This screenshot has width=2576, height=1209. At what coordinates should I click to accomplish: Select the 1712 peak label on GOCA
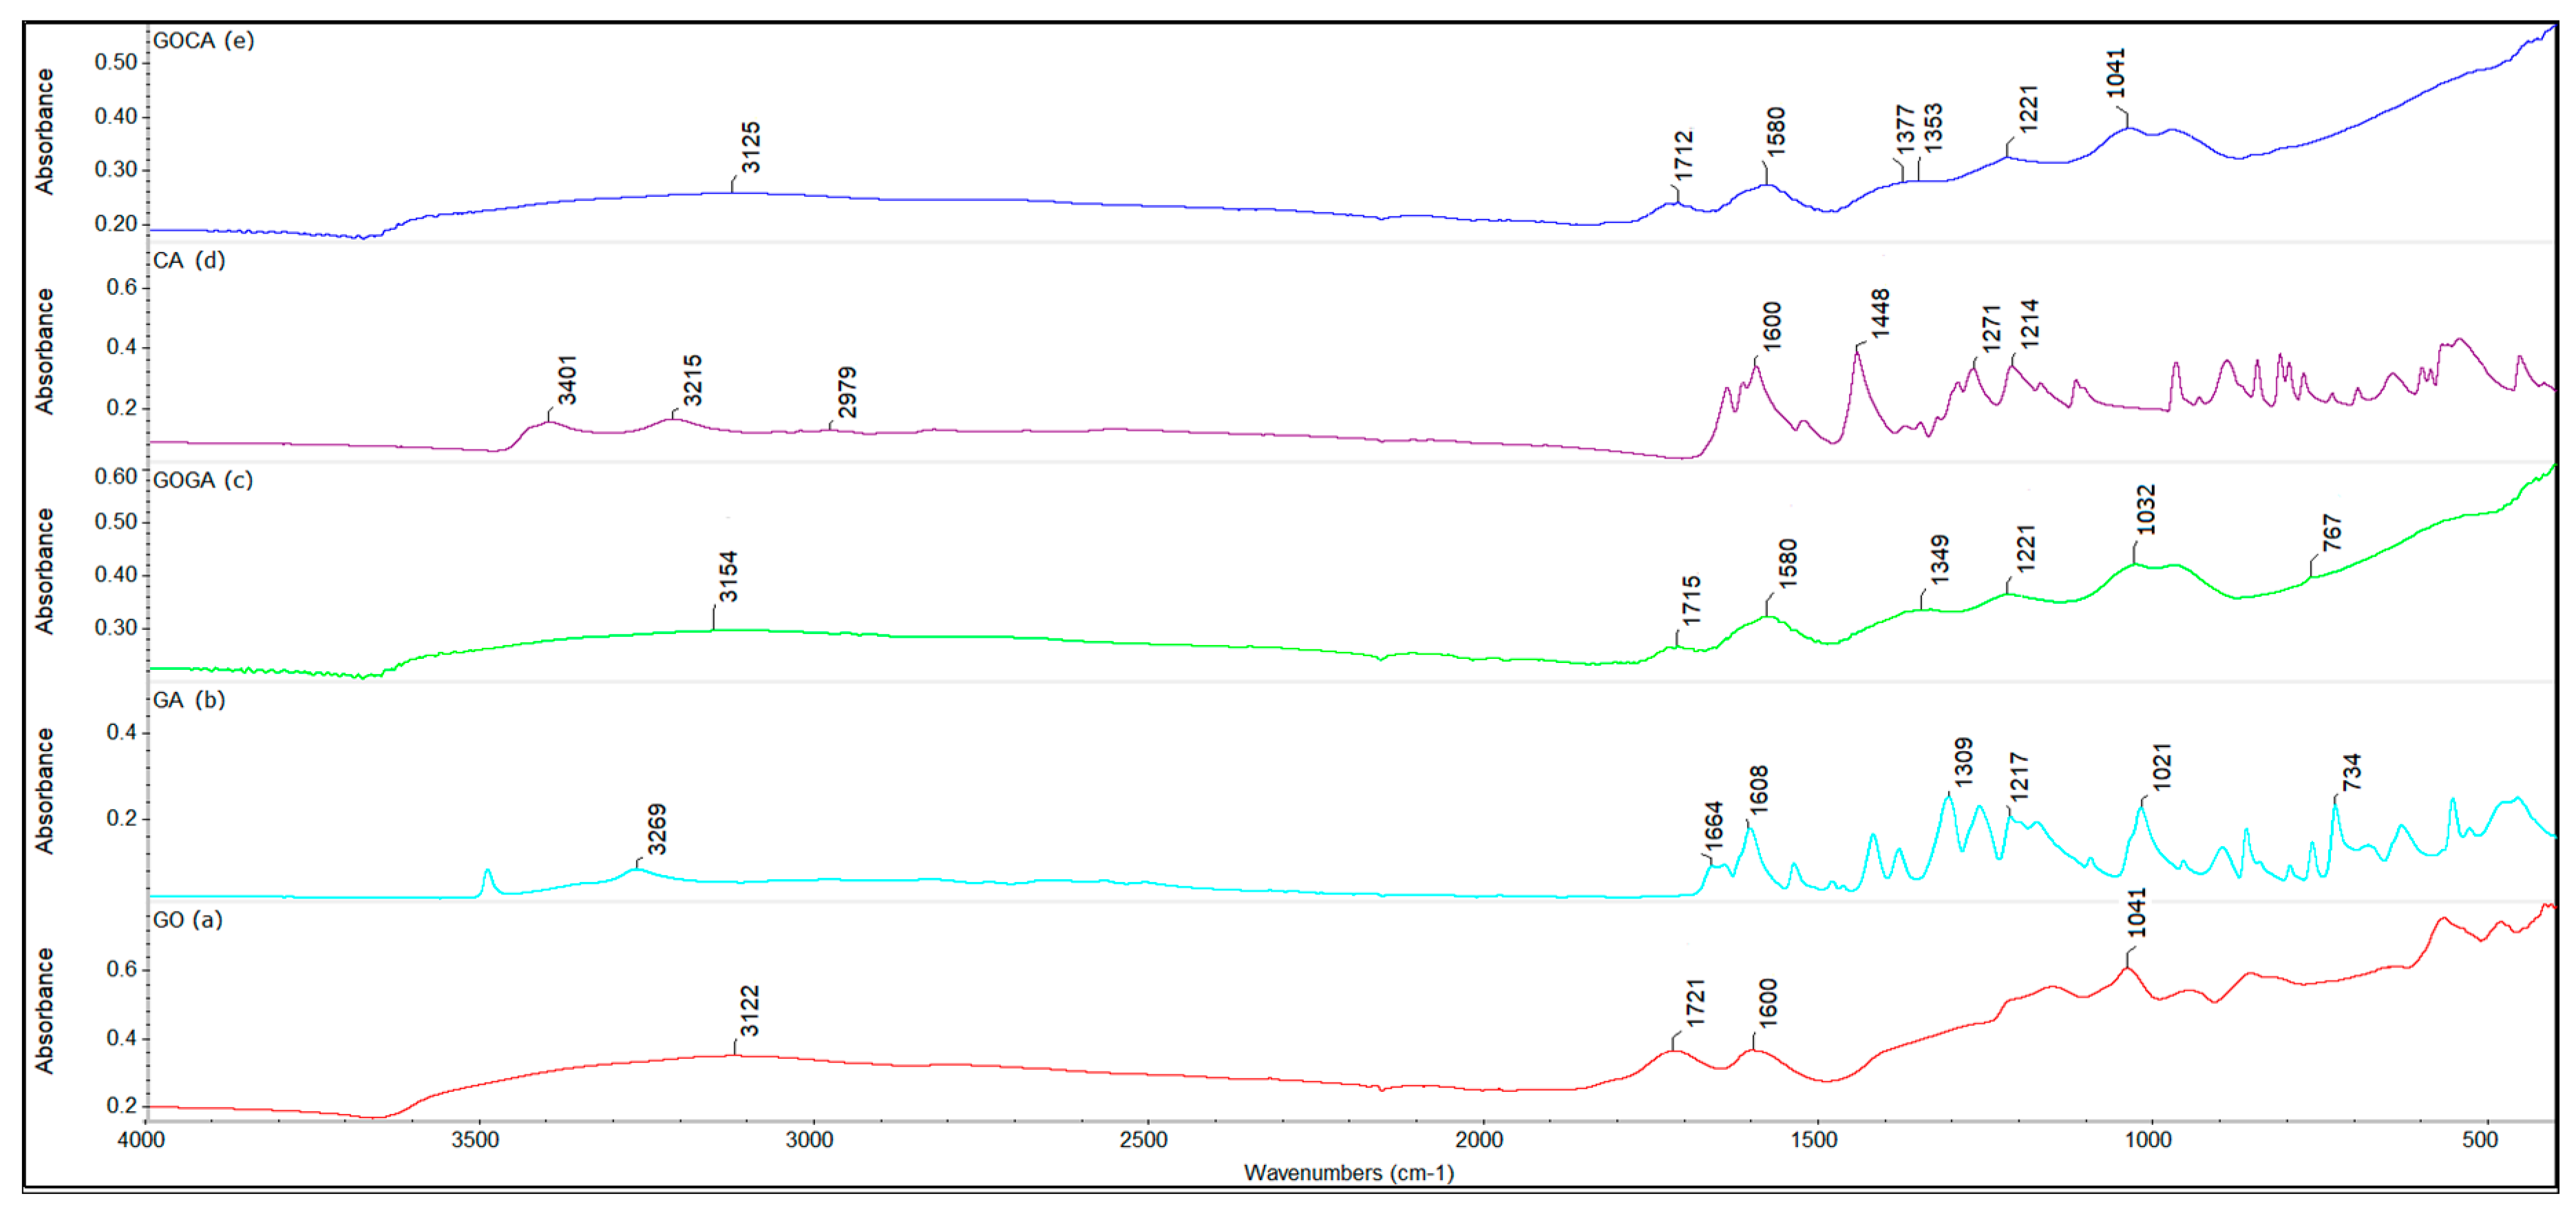pyautogui.click(x=1684, y=156)
